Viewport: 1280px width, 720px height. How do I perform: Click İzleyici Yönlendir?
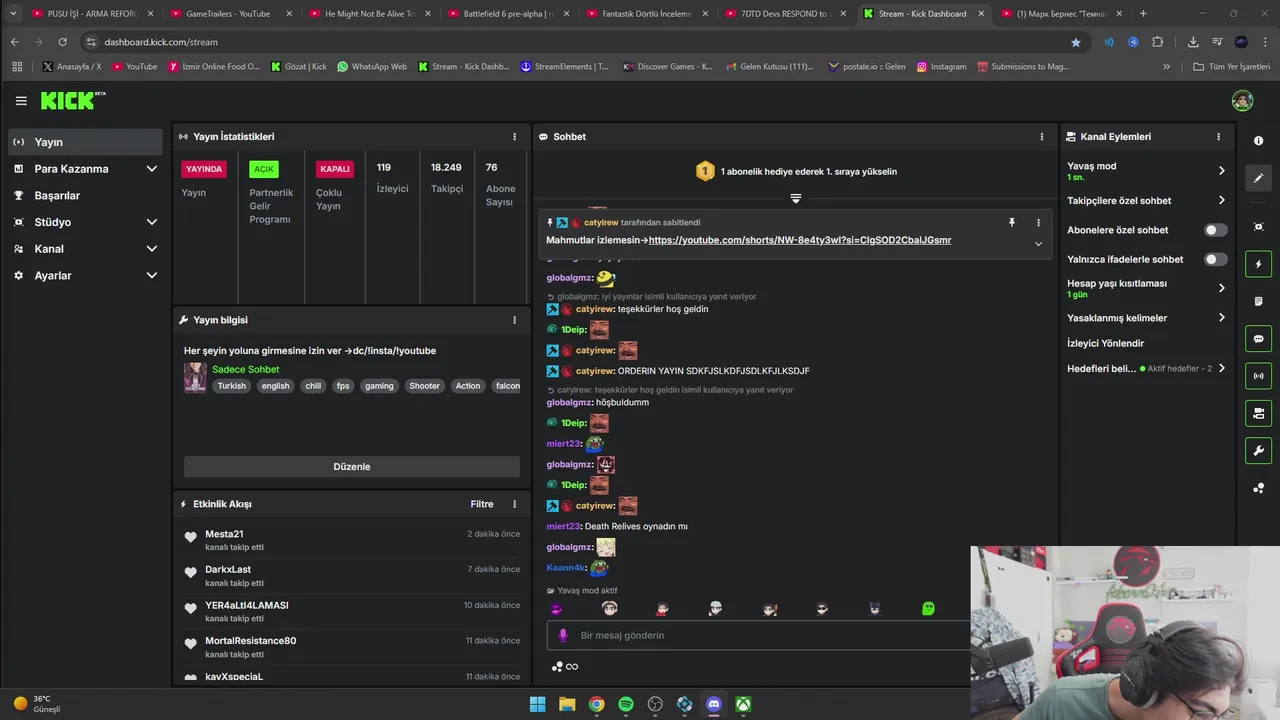pos(1105,343)
